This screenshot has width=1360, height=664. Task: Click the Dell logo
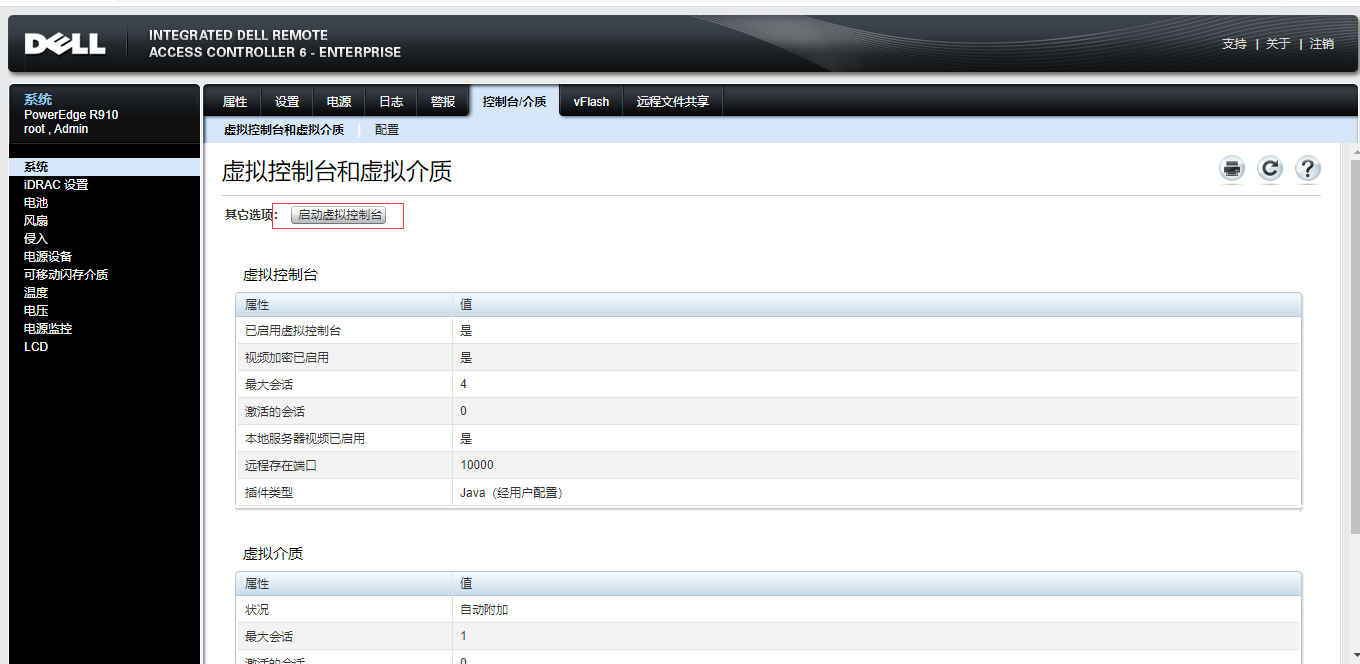click(x=65, y=44)
